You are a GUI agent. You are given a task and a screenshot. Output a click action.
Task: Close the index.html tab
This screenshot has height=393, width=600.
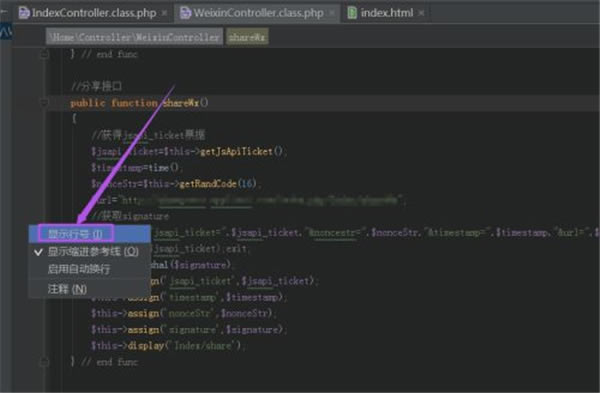pos(421,13)
